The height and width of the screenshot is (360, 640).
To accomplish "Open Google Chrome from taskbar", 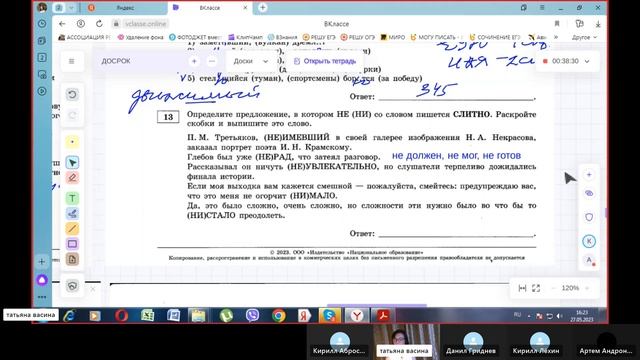I will pos(279,316).
